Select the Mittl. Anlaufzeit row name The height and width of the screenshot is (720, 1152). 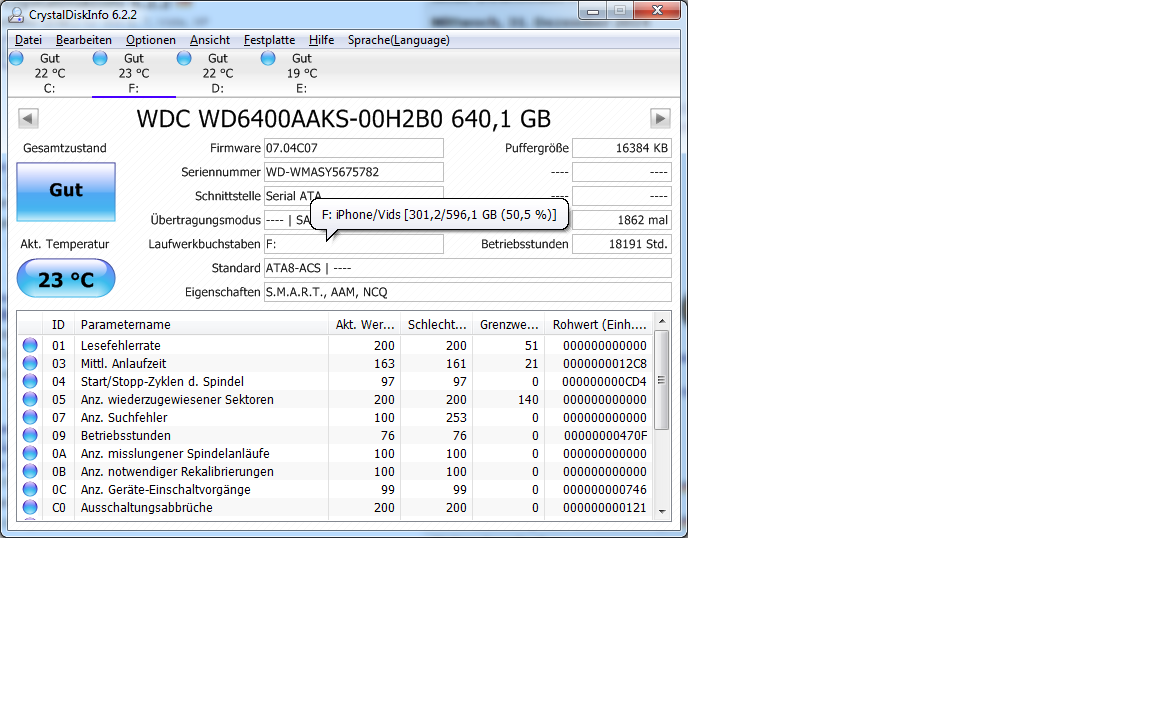(x=123, y=363)
